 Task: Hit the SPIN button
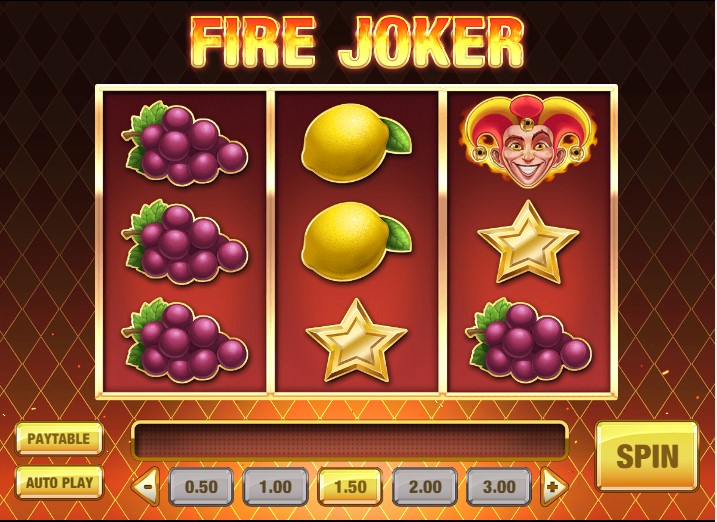(647, 456)
